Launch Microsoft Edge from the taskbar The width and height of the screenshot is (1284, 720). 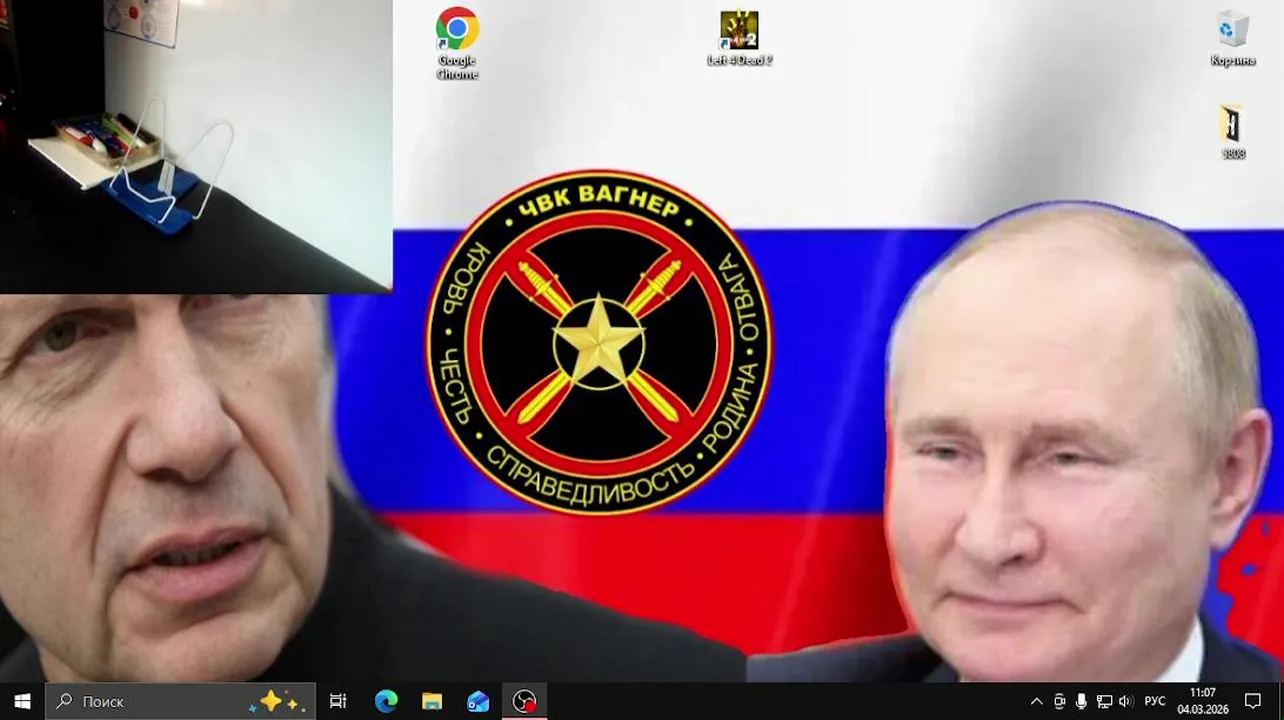[x=386, y=701]
